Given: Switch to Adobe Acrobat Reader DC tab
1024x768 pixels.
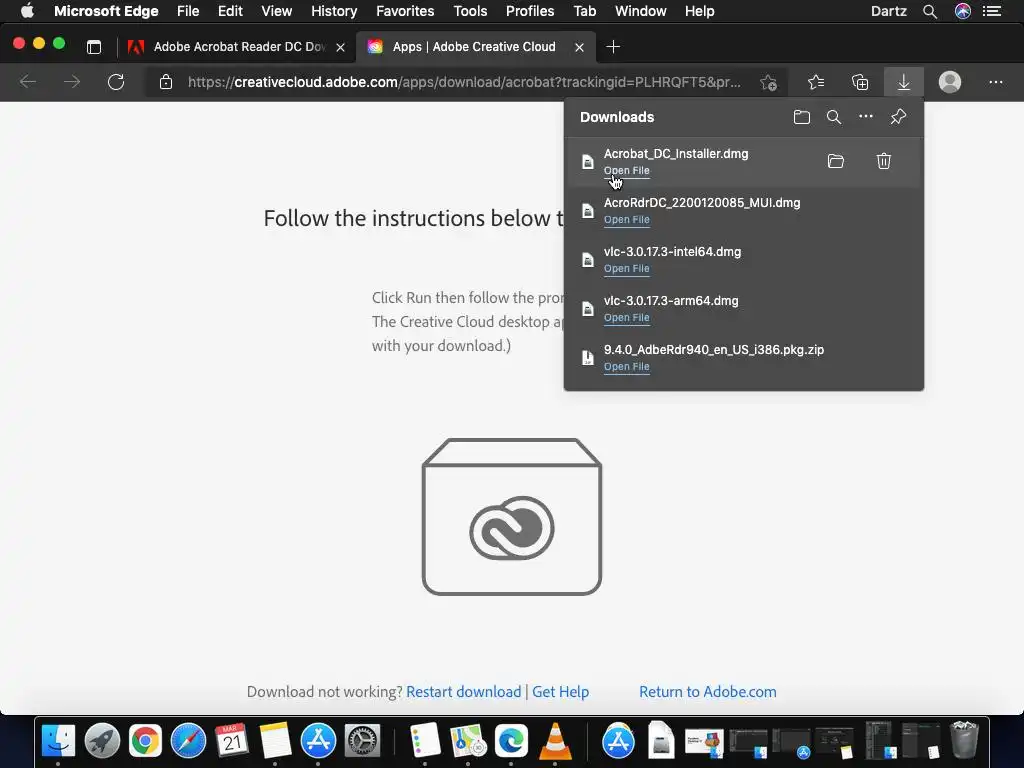Looking at the screenshot, I should [x=238, y=47].
